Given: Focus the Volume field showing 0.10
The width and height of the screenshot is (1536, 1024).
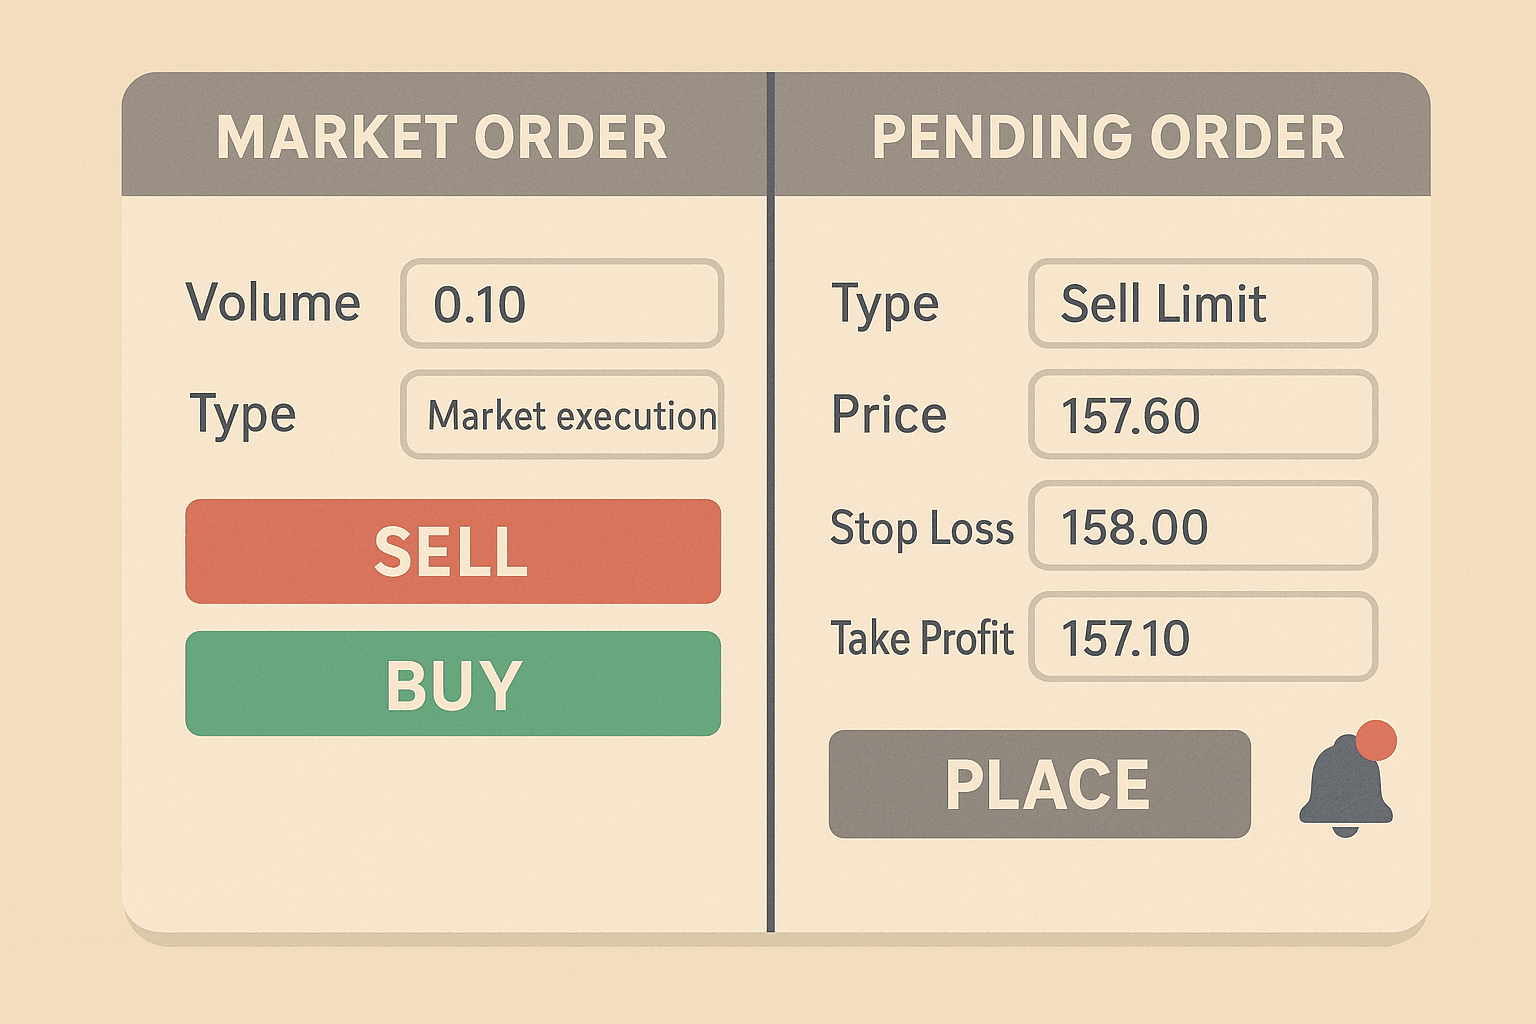Looking at the screenshot, I should (x=562, y=304).
